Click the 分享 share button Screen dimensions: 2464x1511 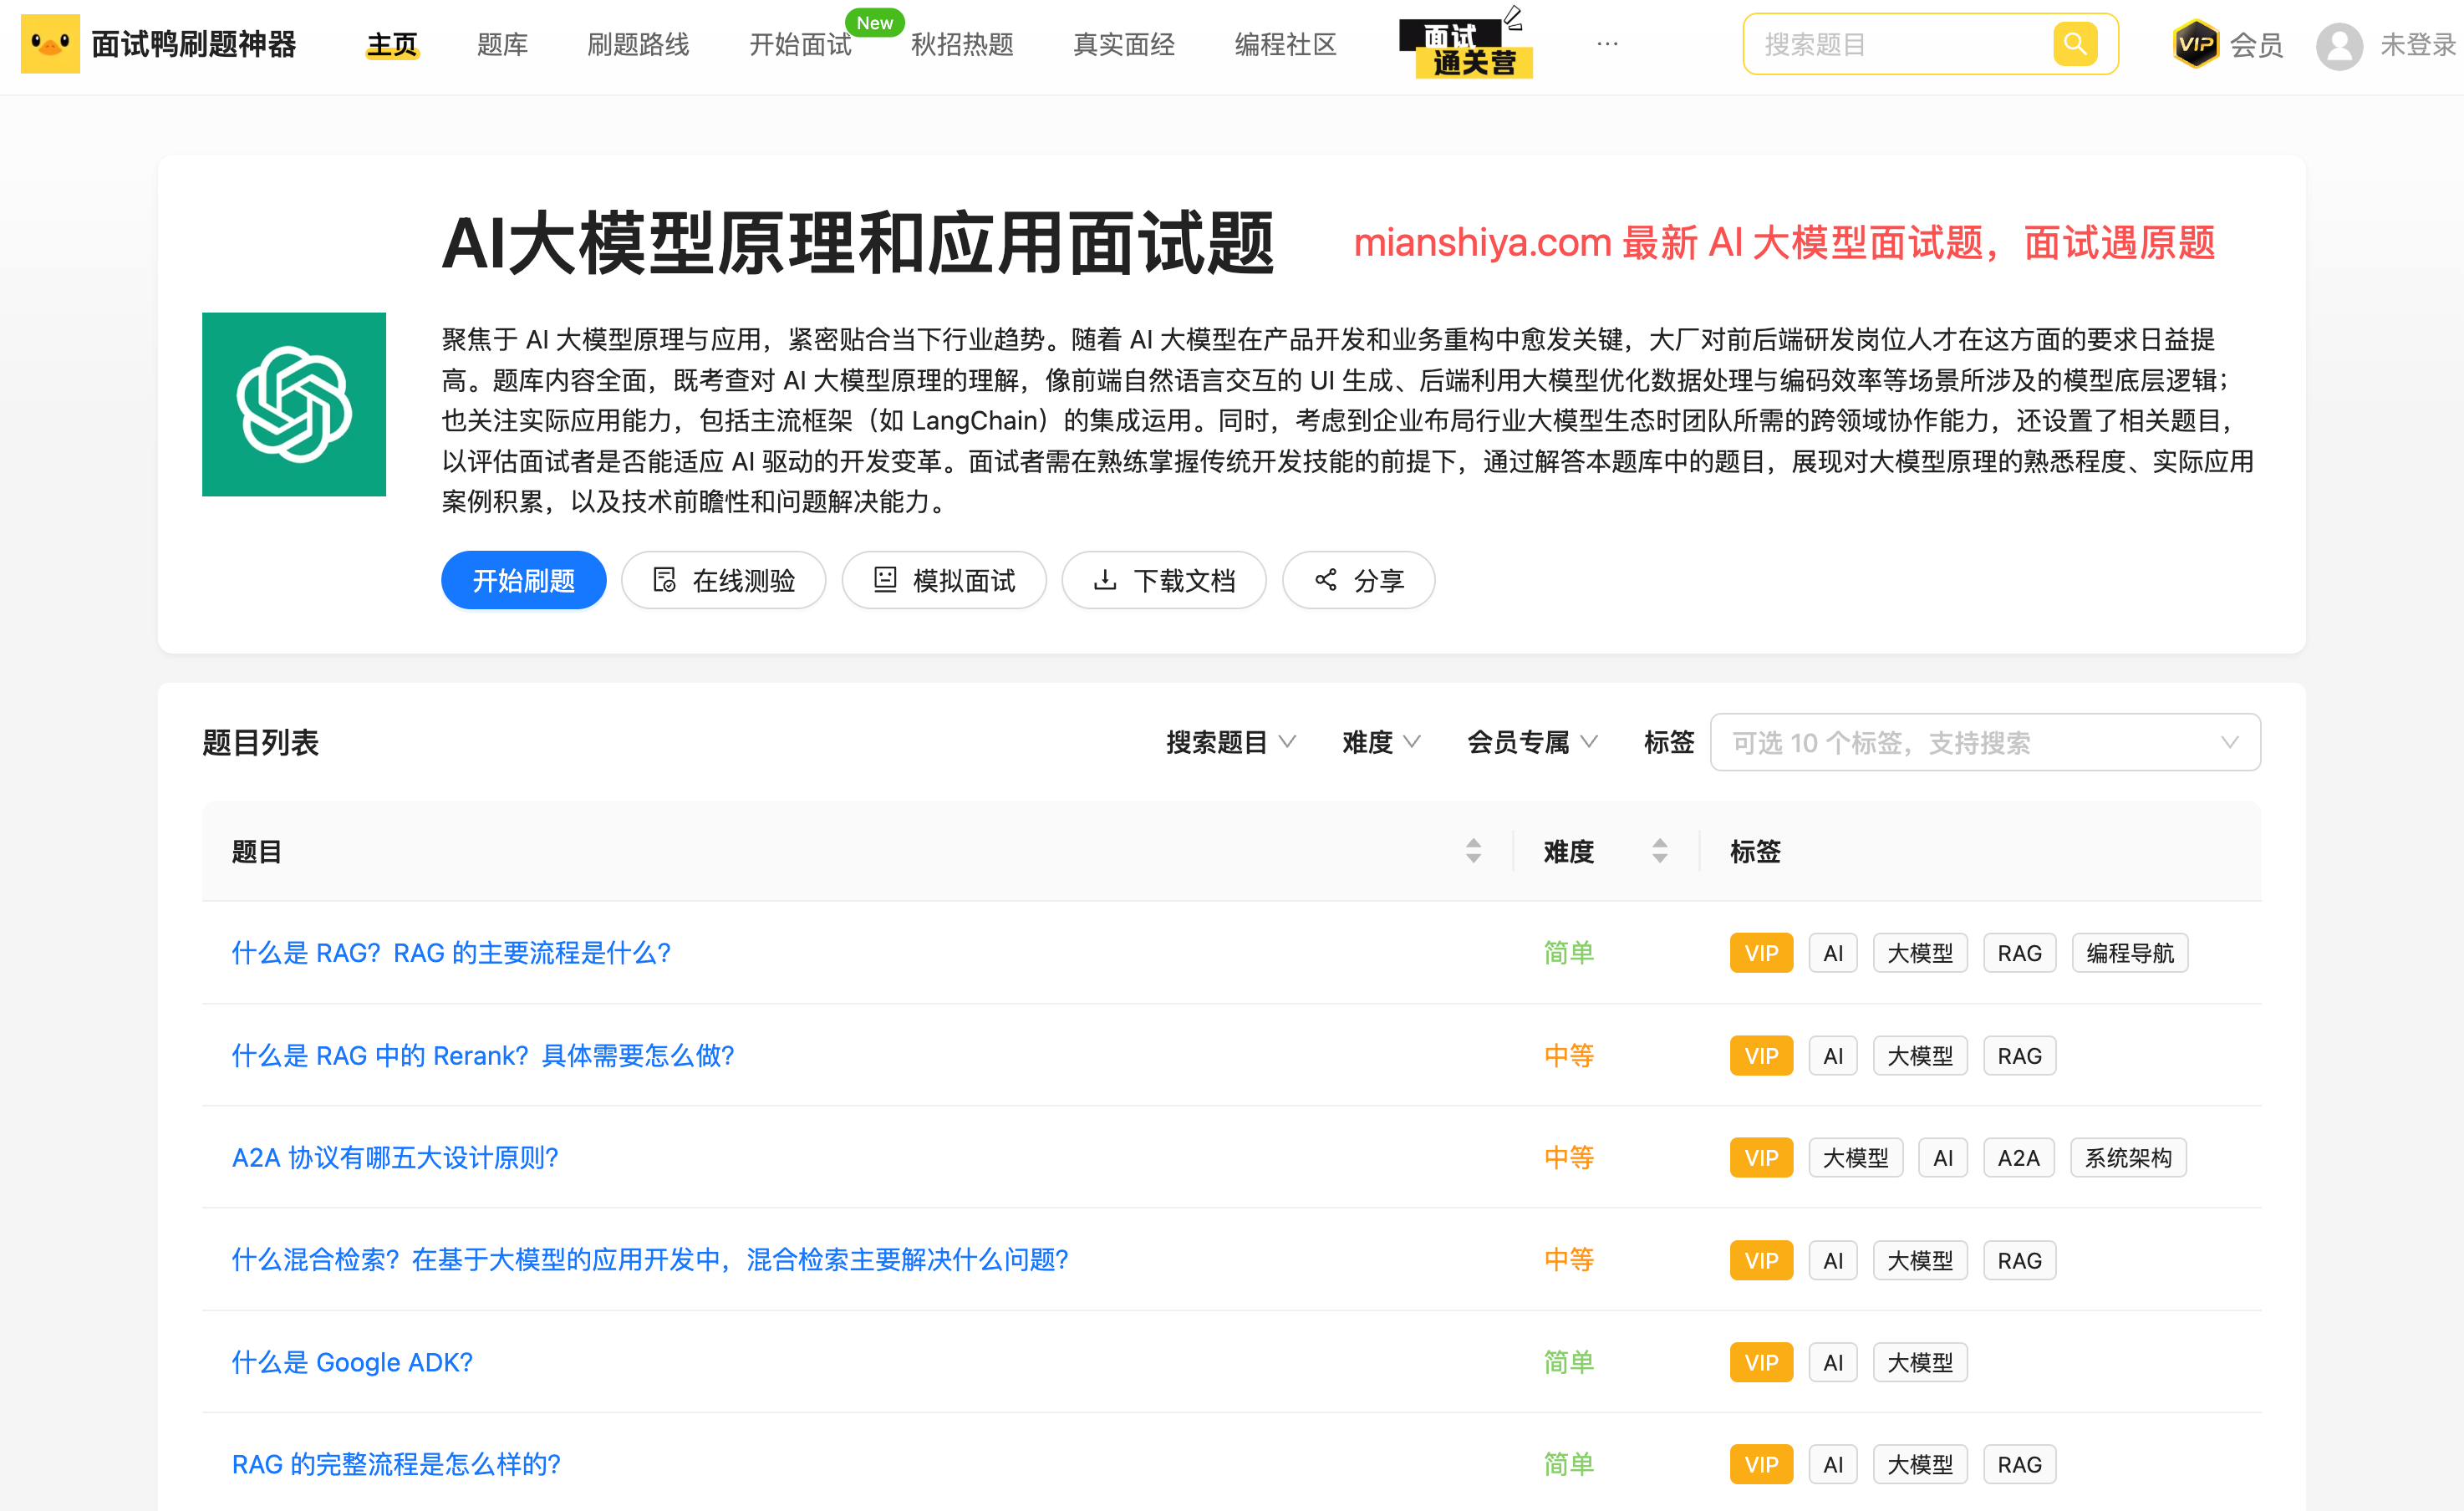[1358, 580]
